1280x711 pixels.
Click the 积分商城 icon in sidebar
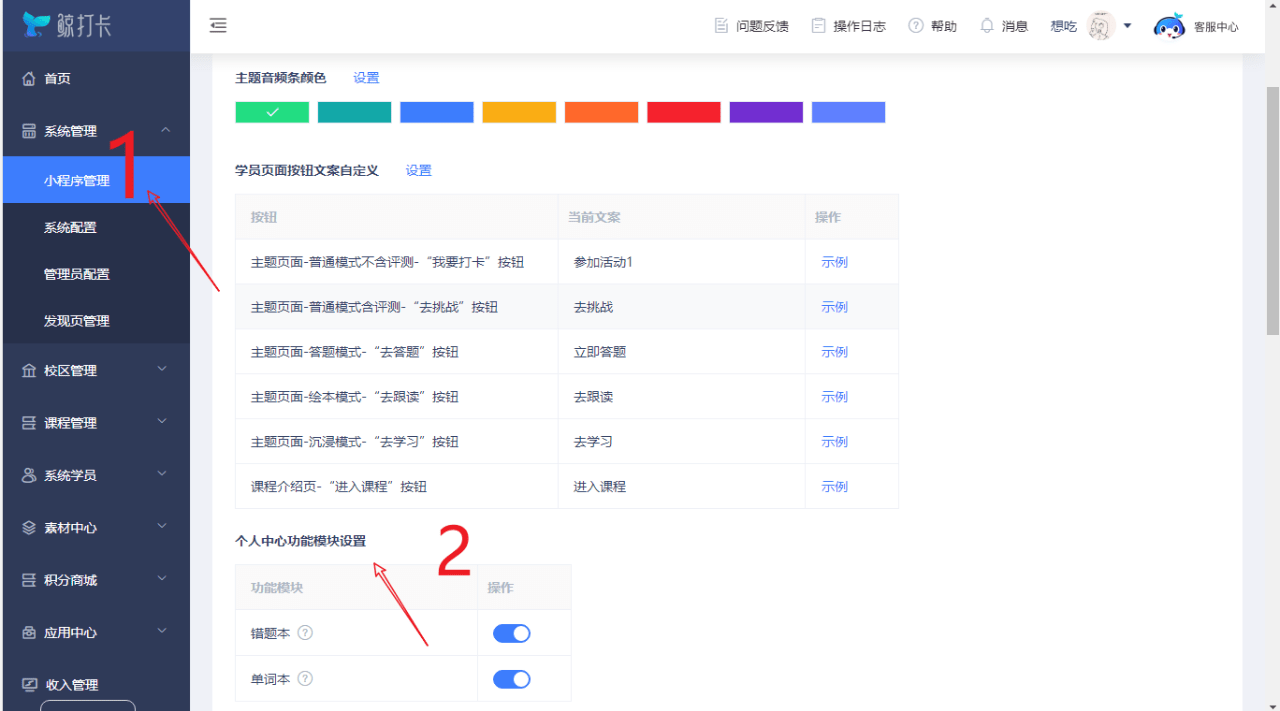point(29,580)
